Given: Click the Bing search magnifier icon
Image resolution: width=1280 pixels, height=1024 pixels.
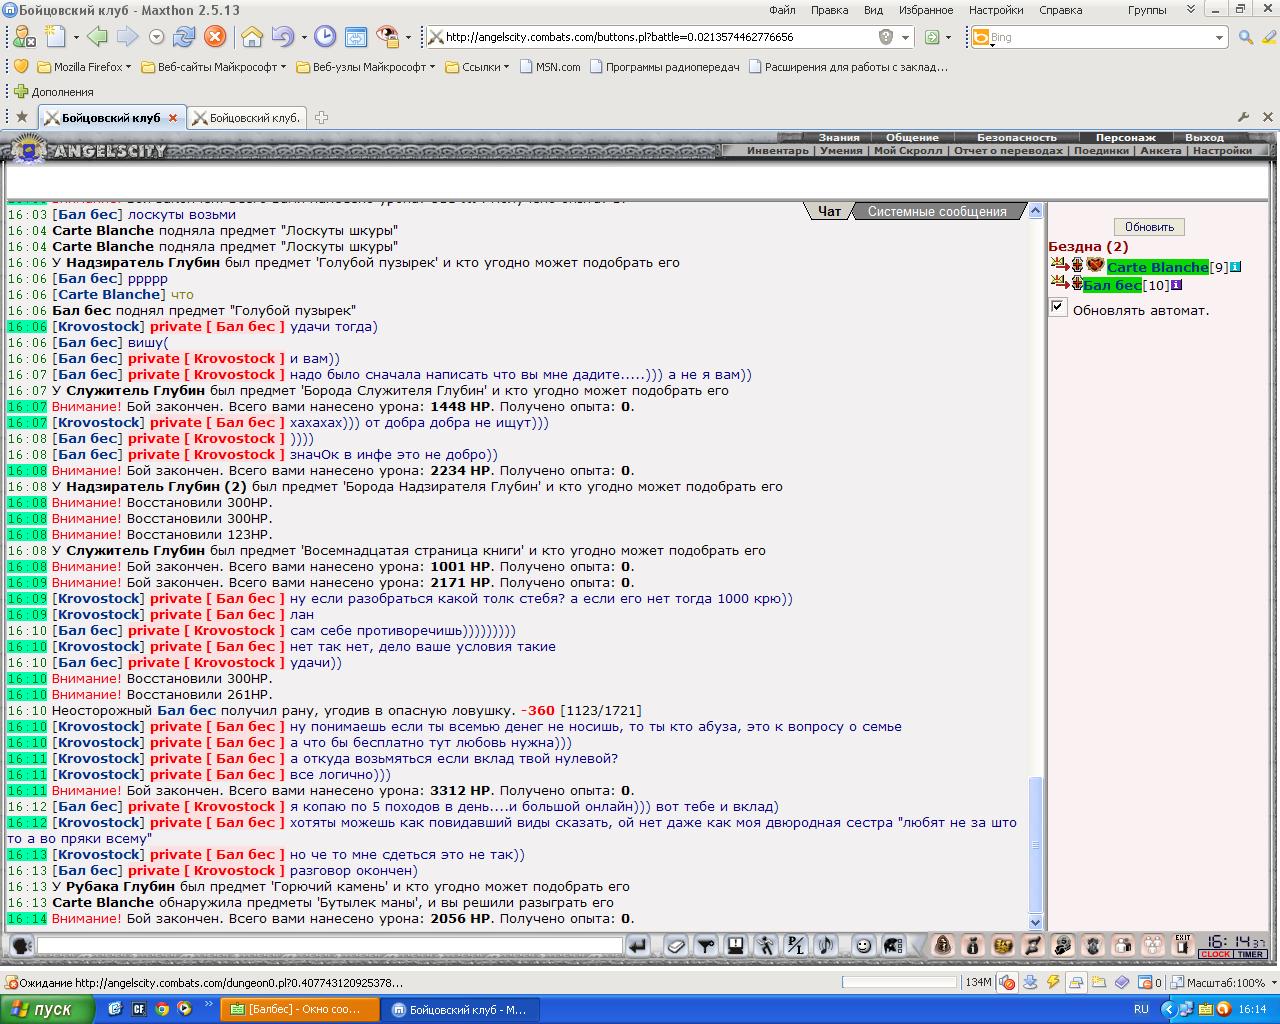Looking at the screenshot, I should (1245, 37).
